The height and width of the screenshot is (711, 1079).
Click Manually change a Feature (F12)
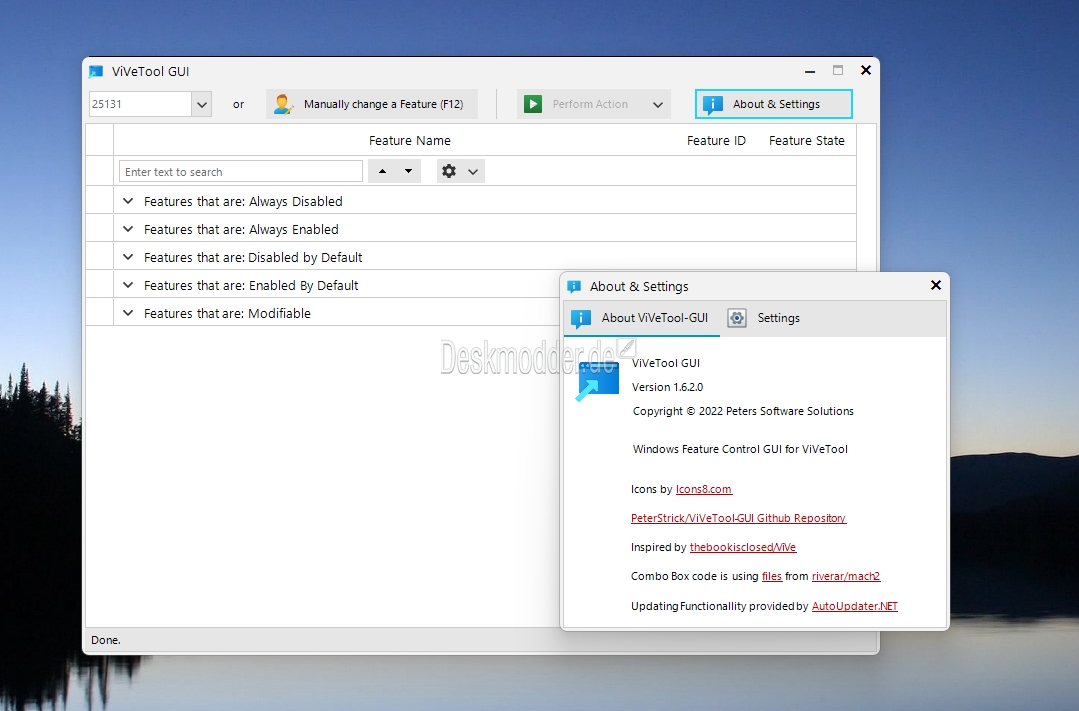pos(372,105)
